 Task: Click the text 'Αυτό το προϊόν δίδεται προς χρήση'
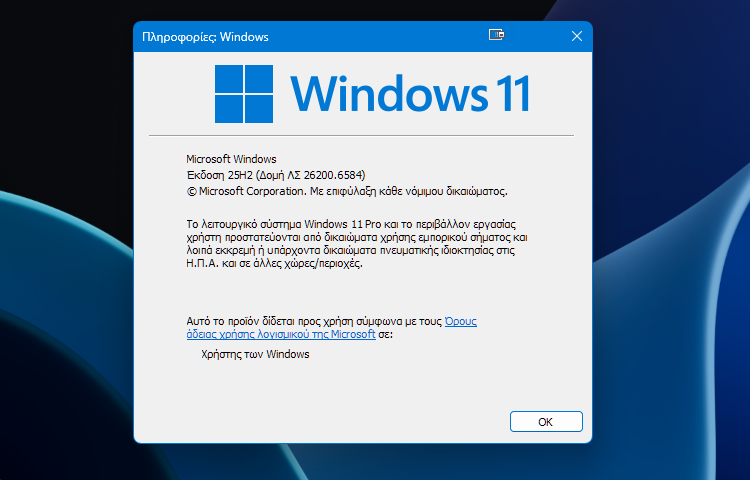[x=269, y=321]
